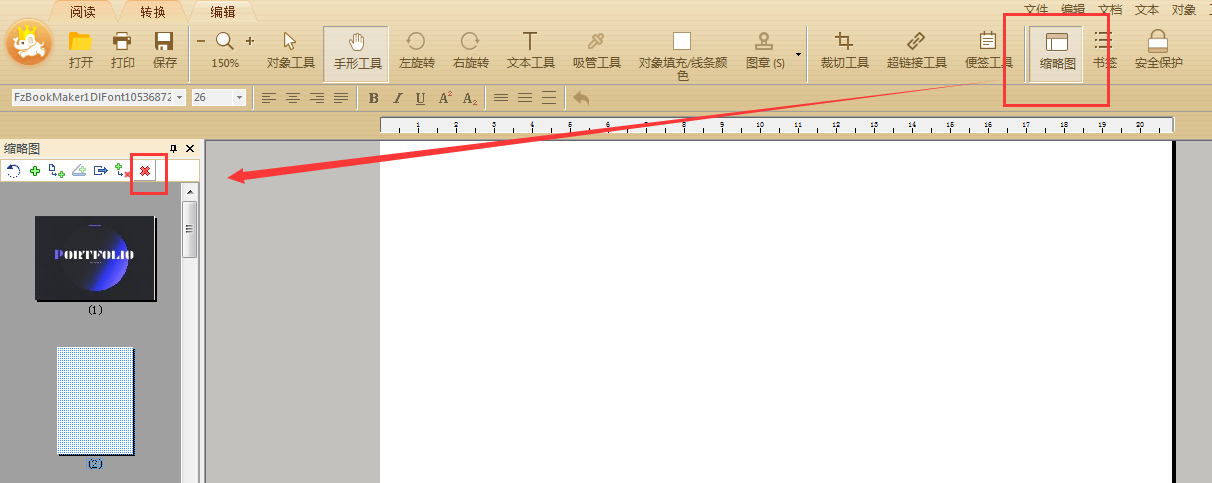This screenshot has height=483, width=1212.
Task: Select the 手形工具 (Hand tool)
Action: (357, 51)
